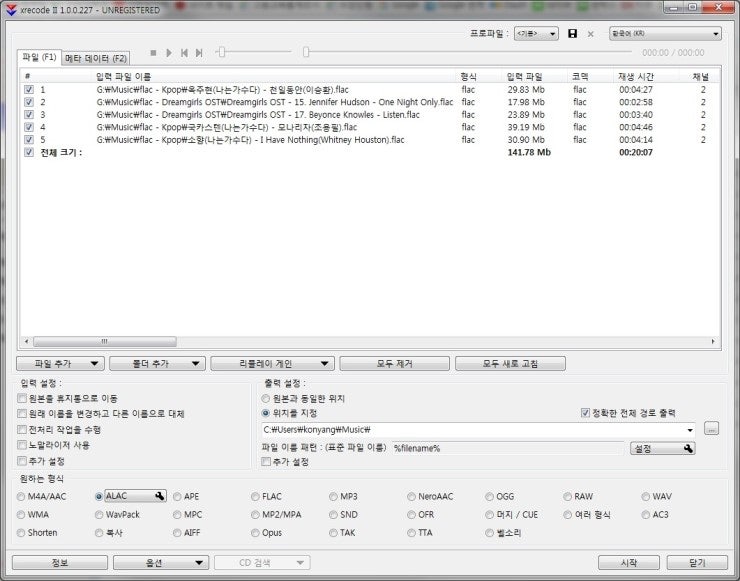
Task: Uncheck the checkbox for file row 5
Action: [29, 139]
